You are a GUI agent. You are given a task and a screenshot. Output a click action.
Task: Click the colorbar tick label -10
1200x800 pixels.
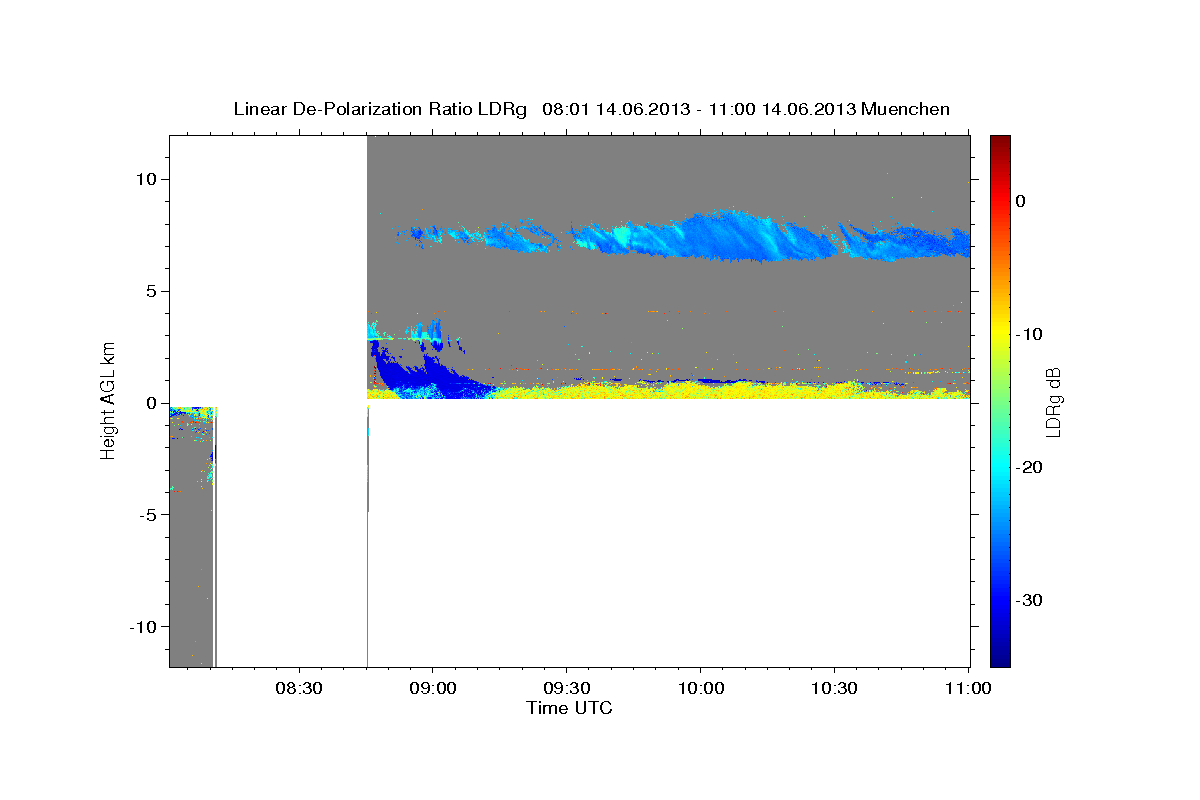click(x=1030, y=334)
